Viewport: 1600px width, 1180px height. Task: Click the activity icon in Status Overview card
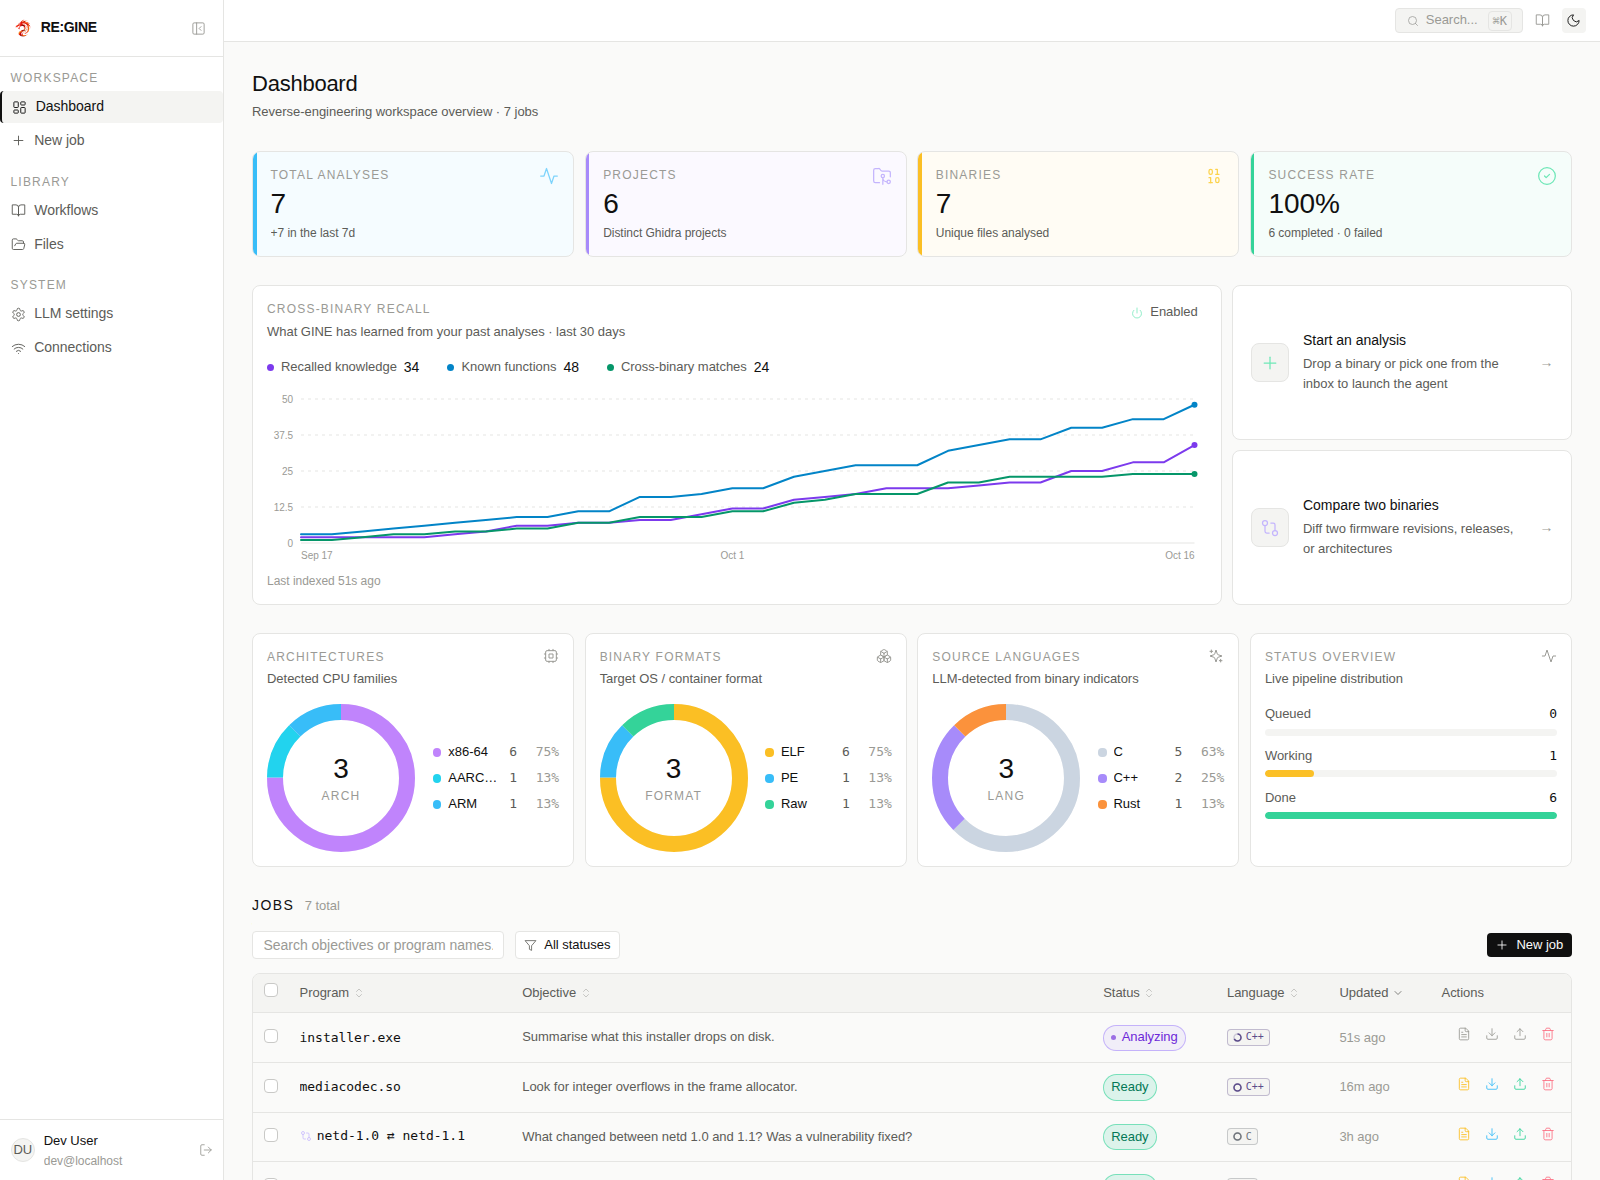pyautogui.click(x=1549, y=656)
